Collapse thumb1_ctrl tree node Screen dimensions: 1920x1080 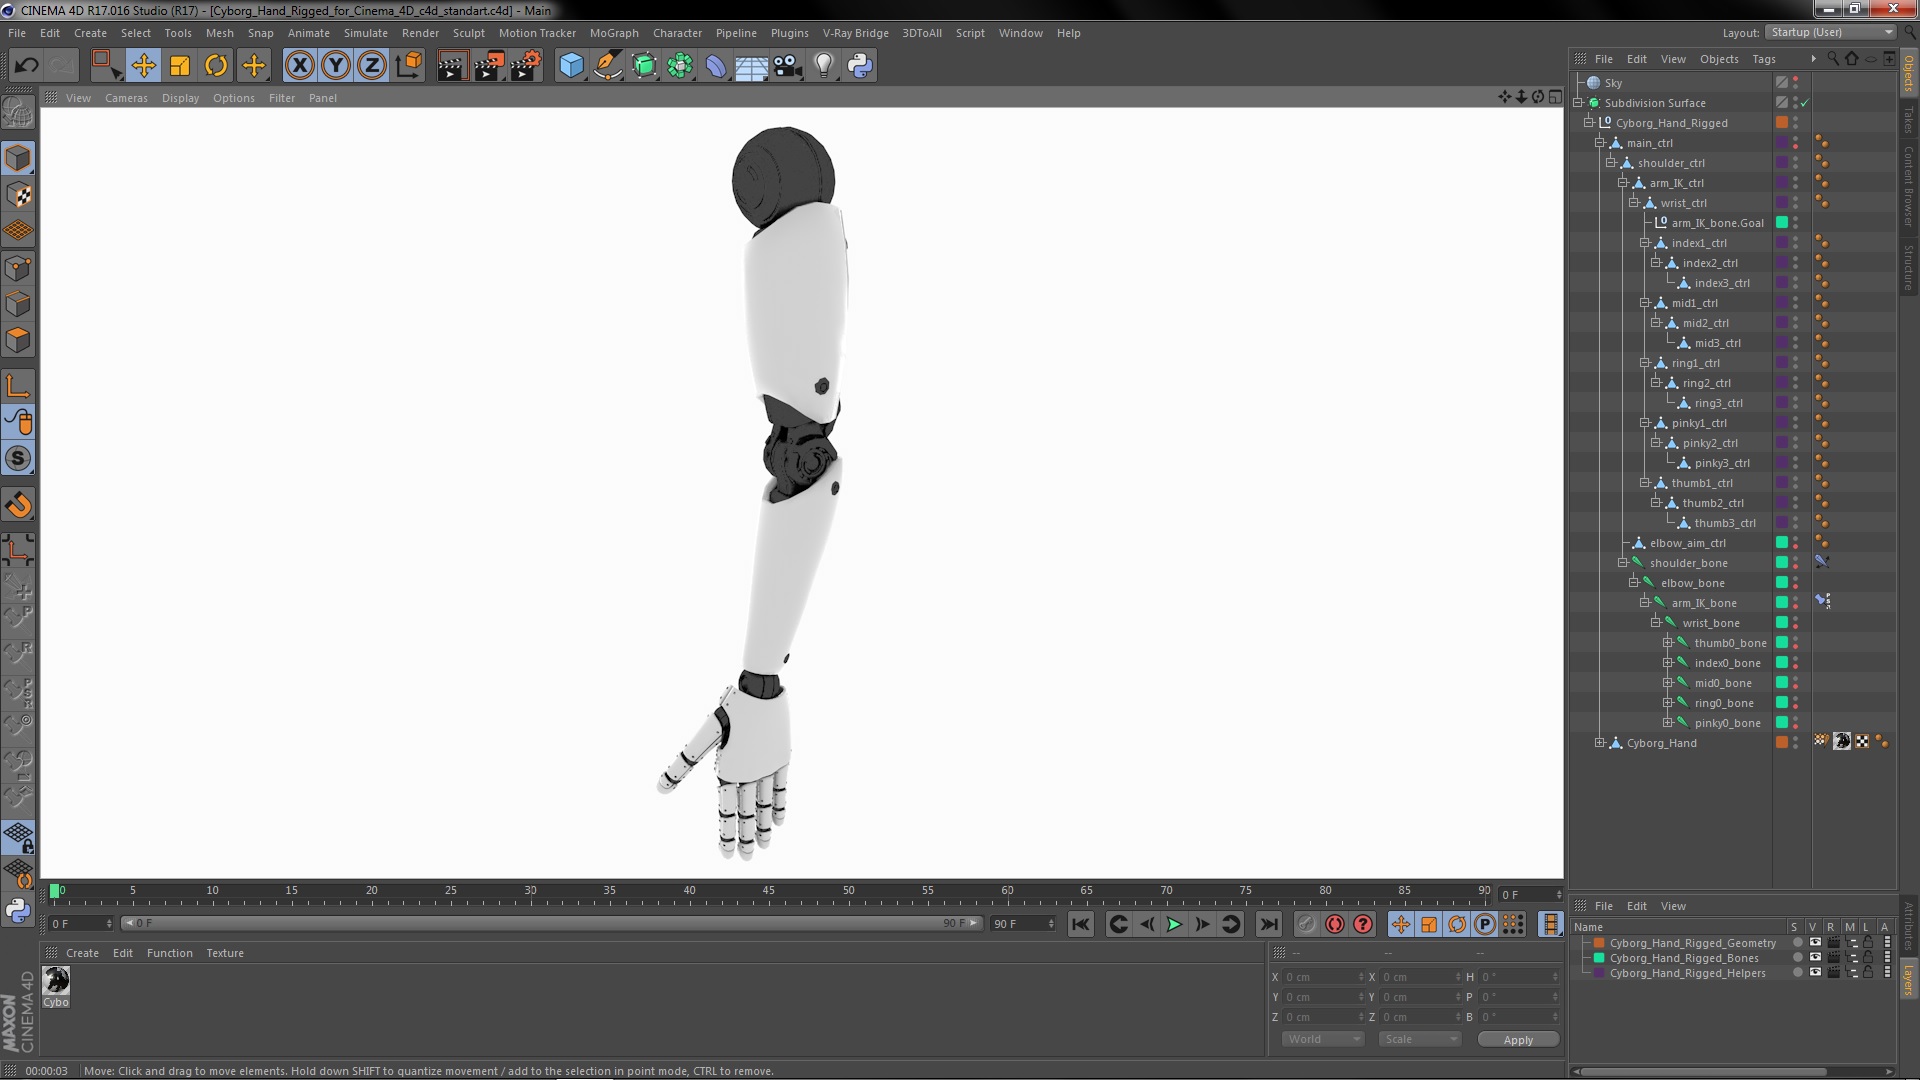[1644, 483]
